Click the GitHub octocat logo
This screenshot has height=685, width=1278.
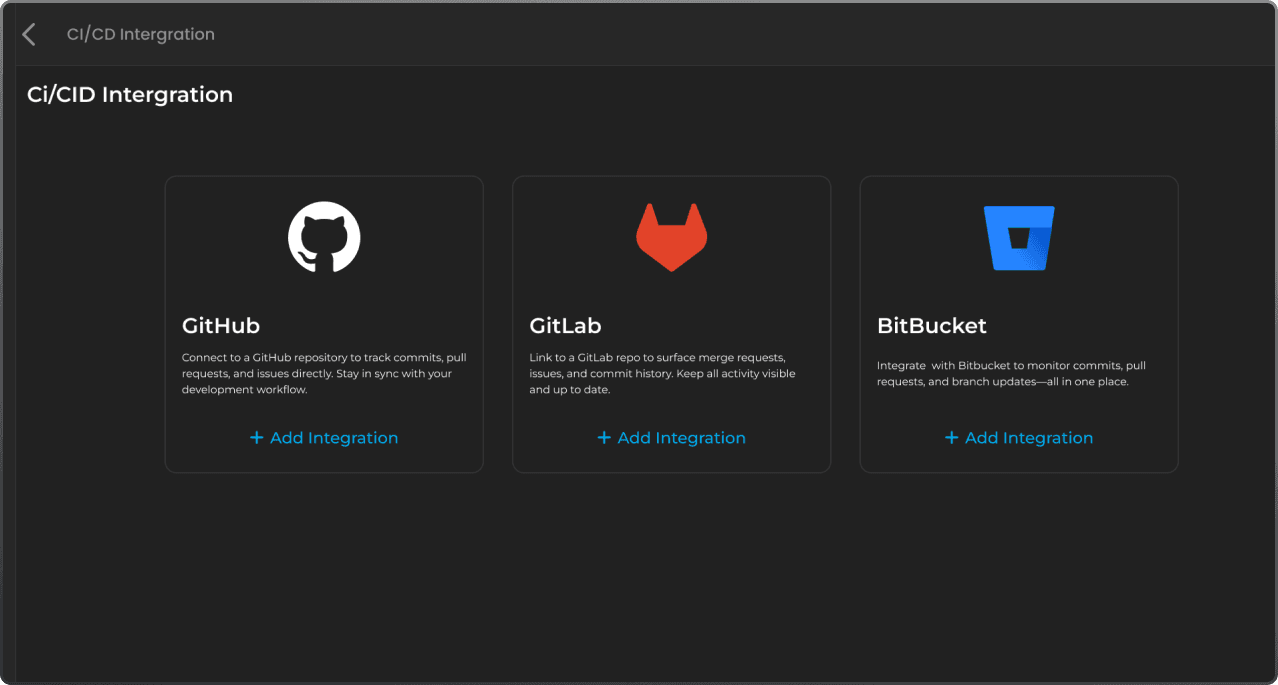click(x=323, y=237)
